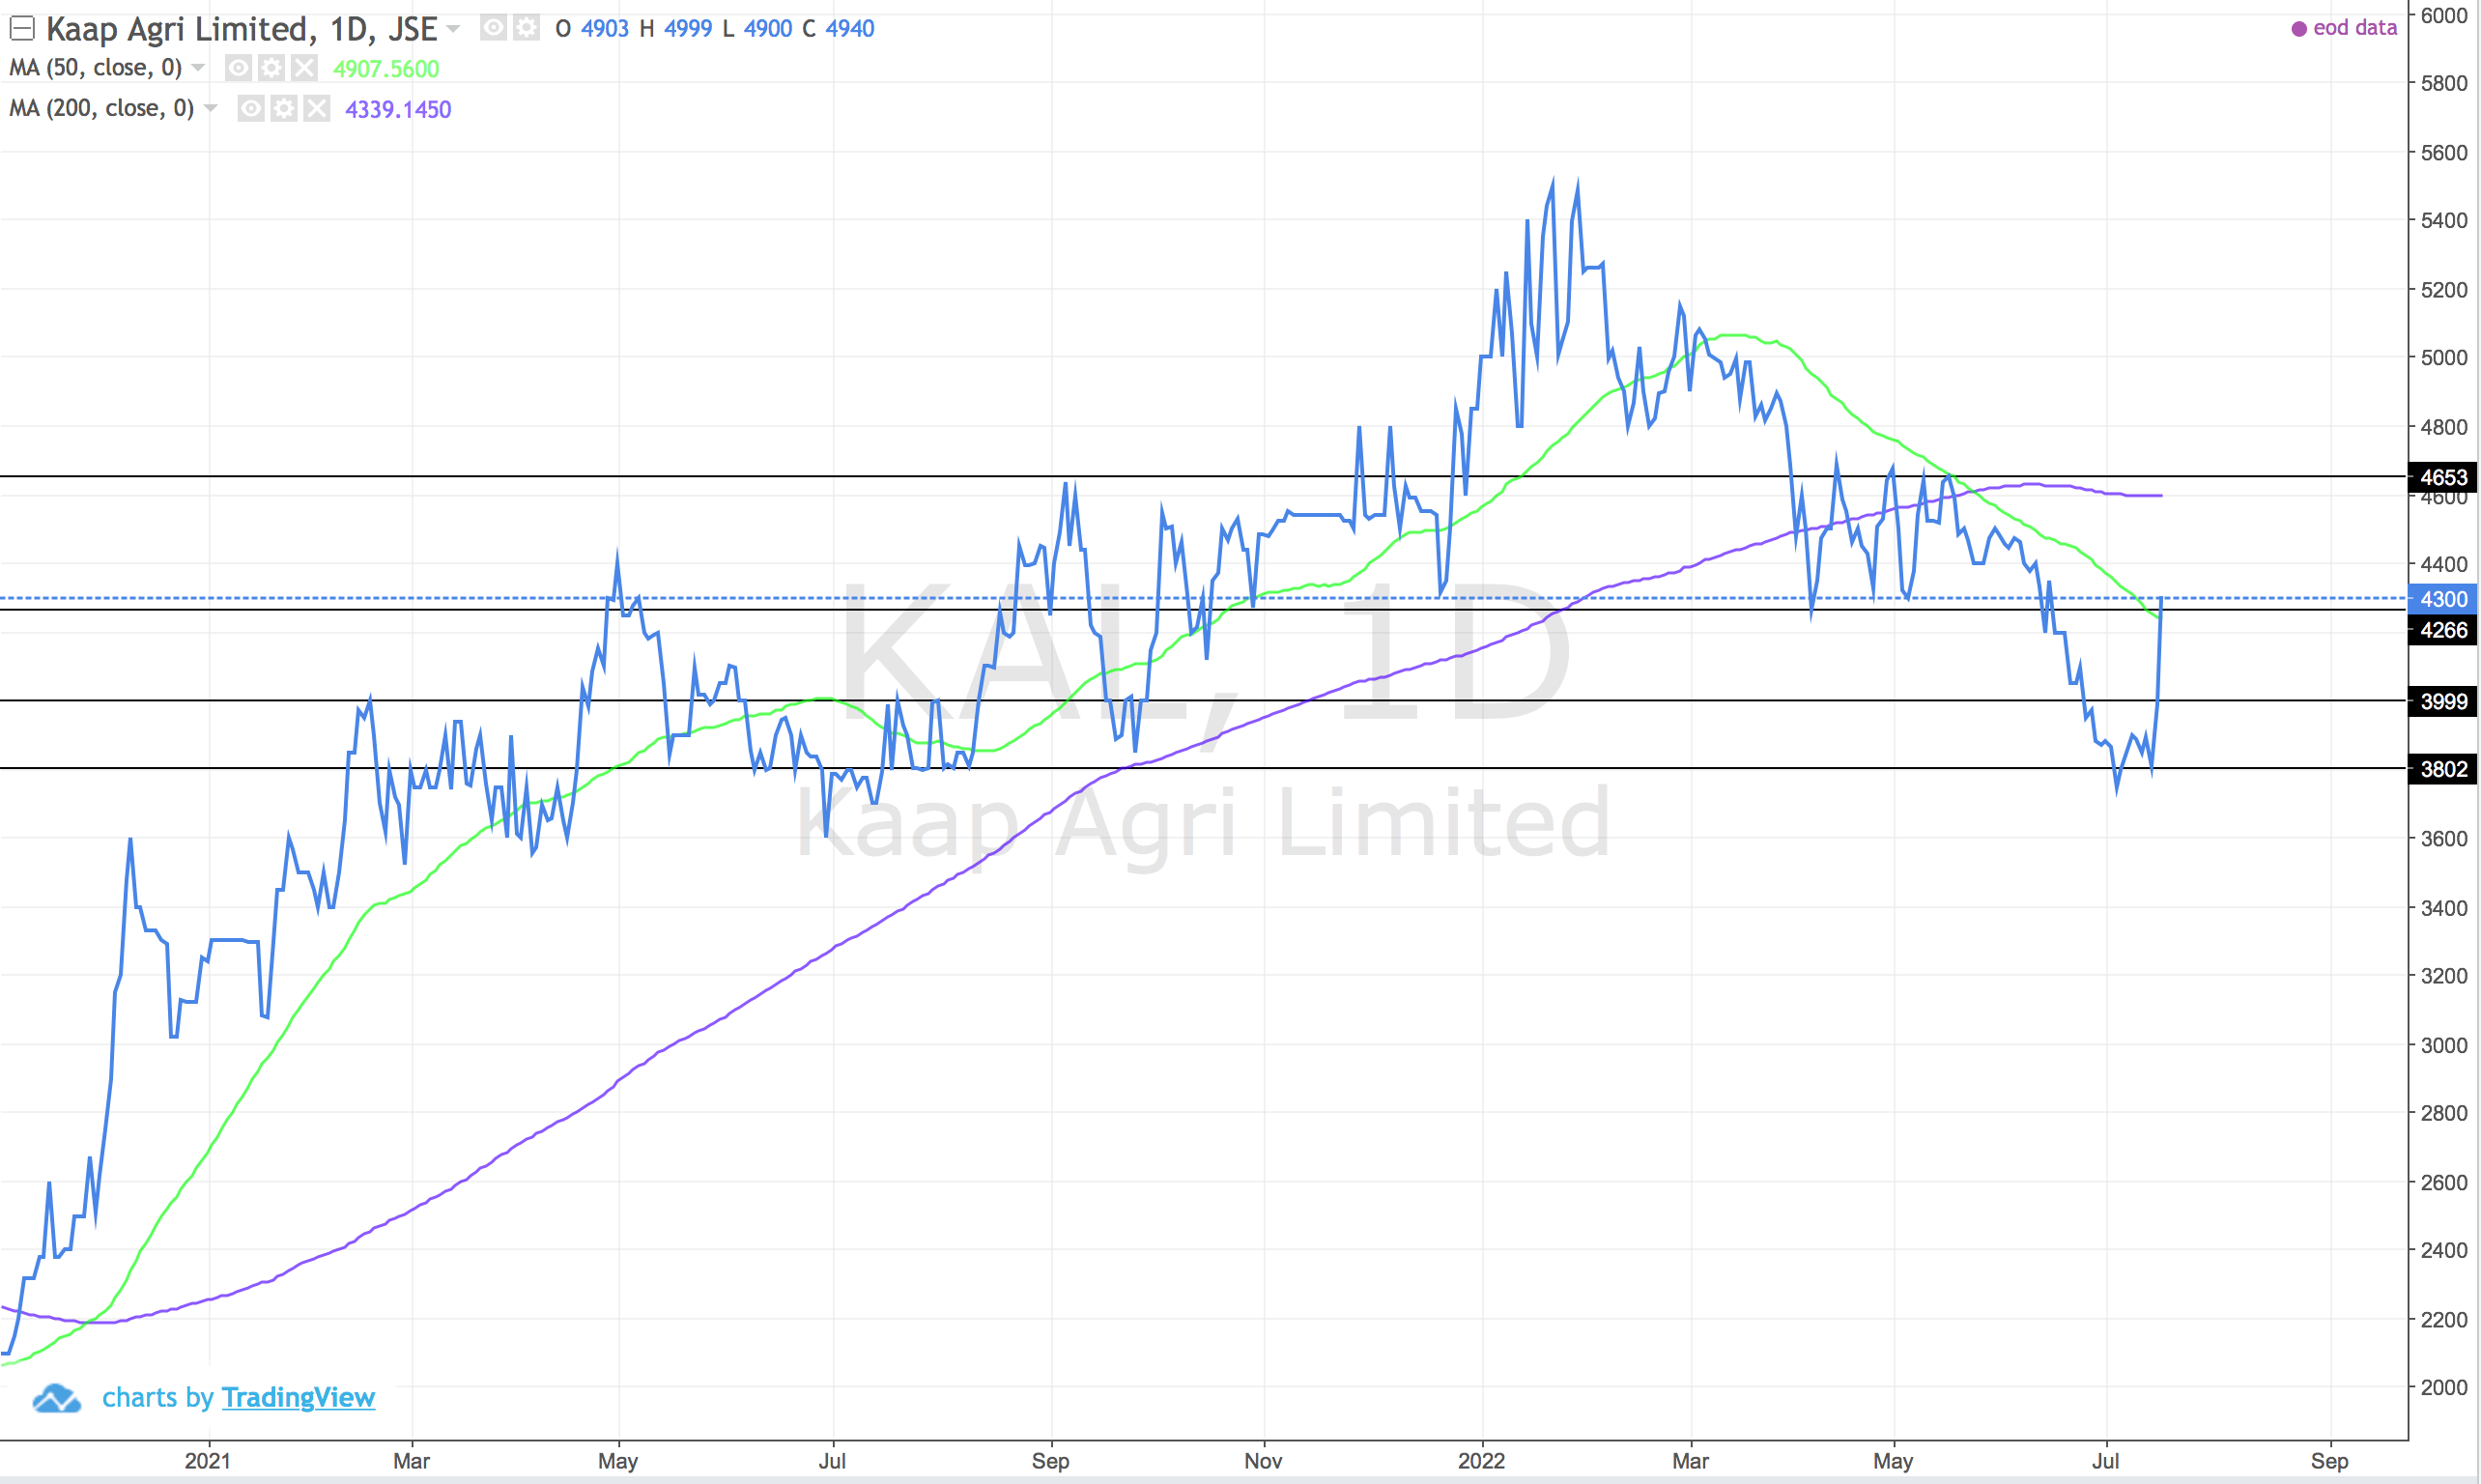Click the MA 200 value 4339.1450
2481x1484 pixels.
click(x=398, y=109)
